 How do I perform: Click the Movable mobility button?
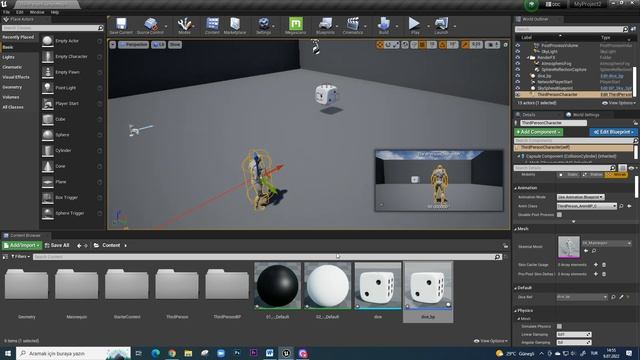[x=616, y=175]
